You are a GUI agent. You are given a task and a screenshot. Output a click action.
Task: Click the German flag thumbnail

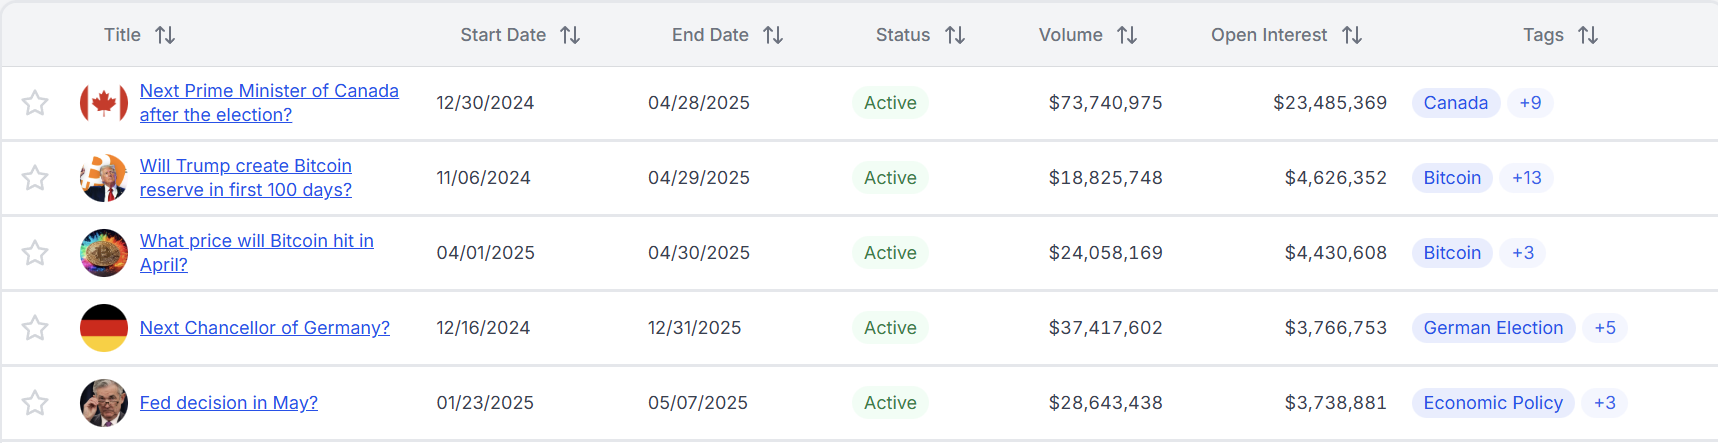coord(104,328)
